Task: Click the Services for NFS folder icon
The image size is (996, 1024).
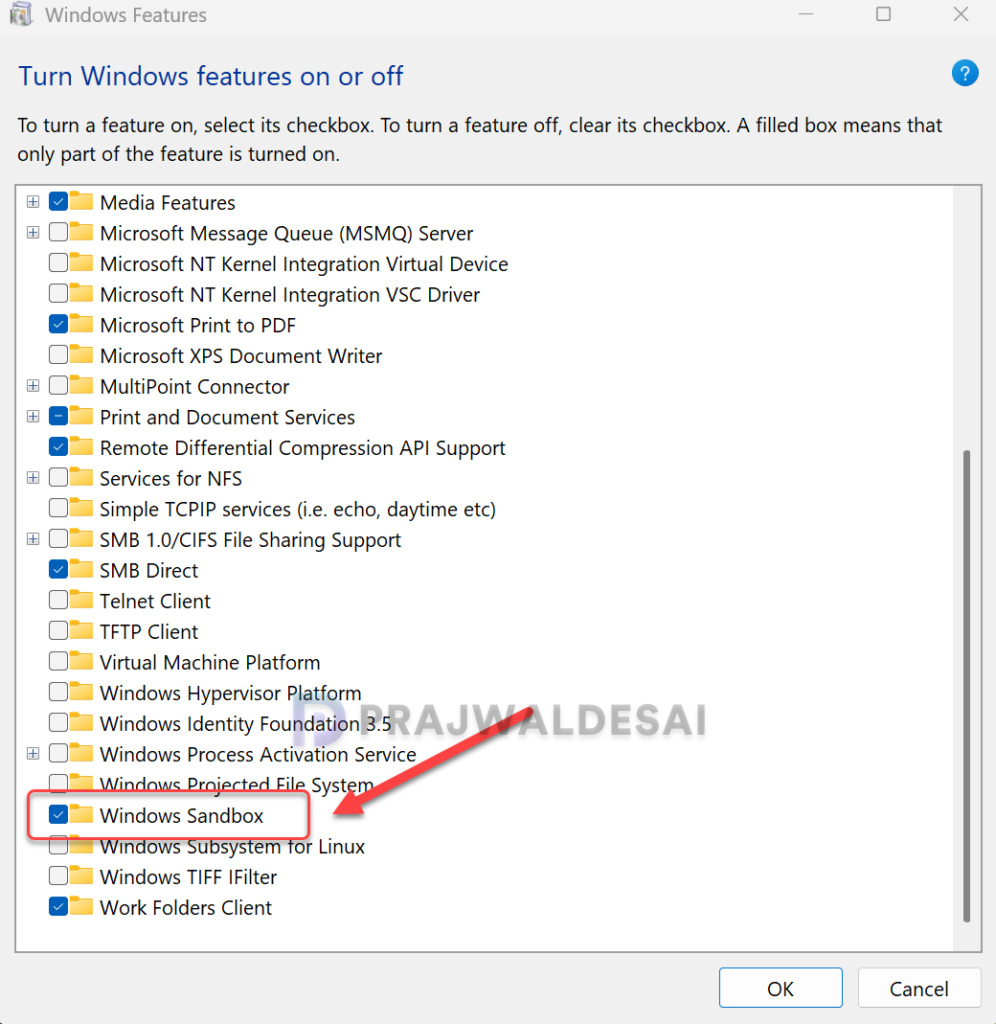Action: click(x=82, y=477)
